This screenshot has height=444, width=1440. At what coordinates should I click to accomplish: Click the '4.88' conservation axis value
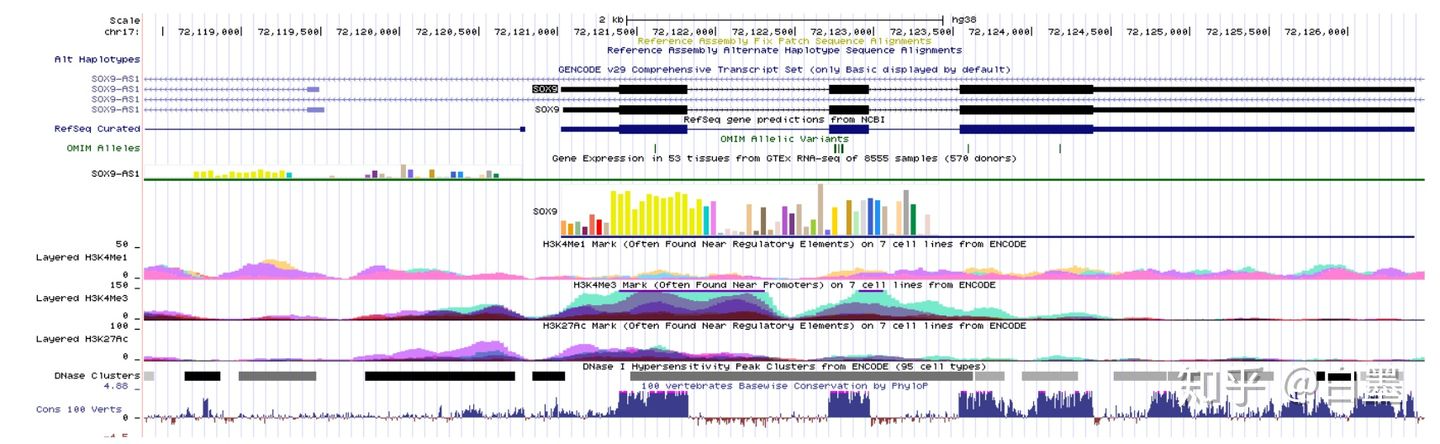(116, 386)
